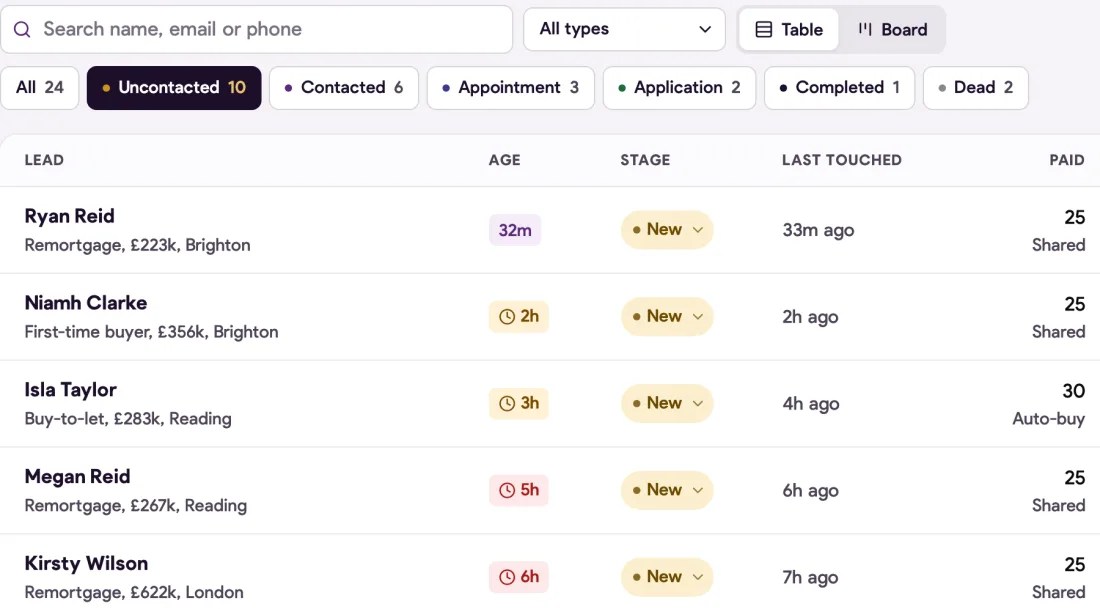This screenshot has width=1100, height=609.
Task: Click the AGE column header
Action: pos(504,160)
